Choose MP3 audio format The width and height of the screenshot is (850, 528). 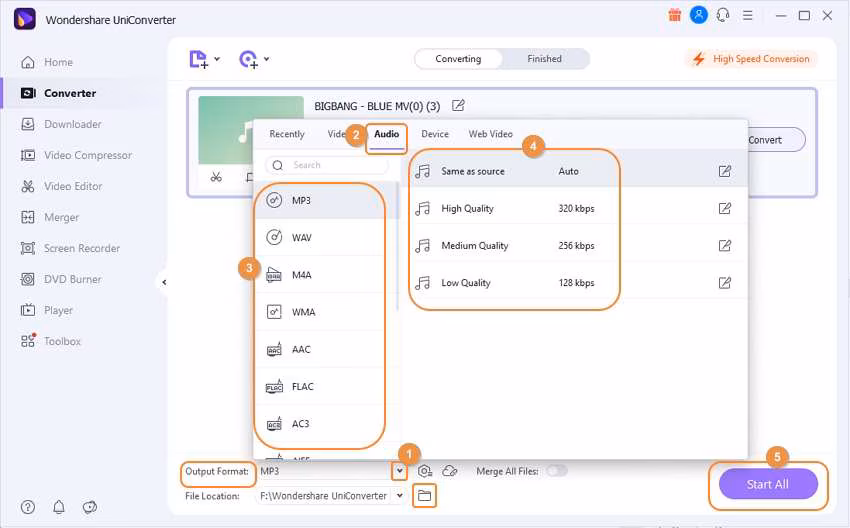(x=325, y=201)
